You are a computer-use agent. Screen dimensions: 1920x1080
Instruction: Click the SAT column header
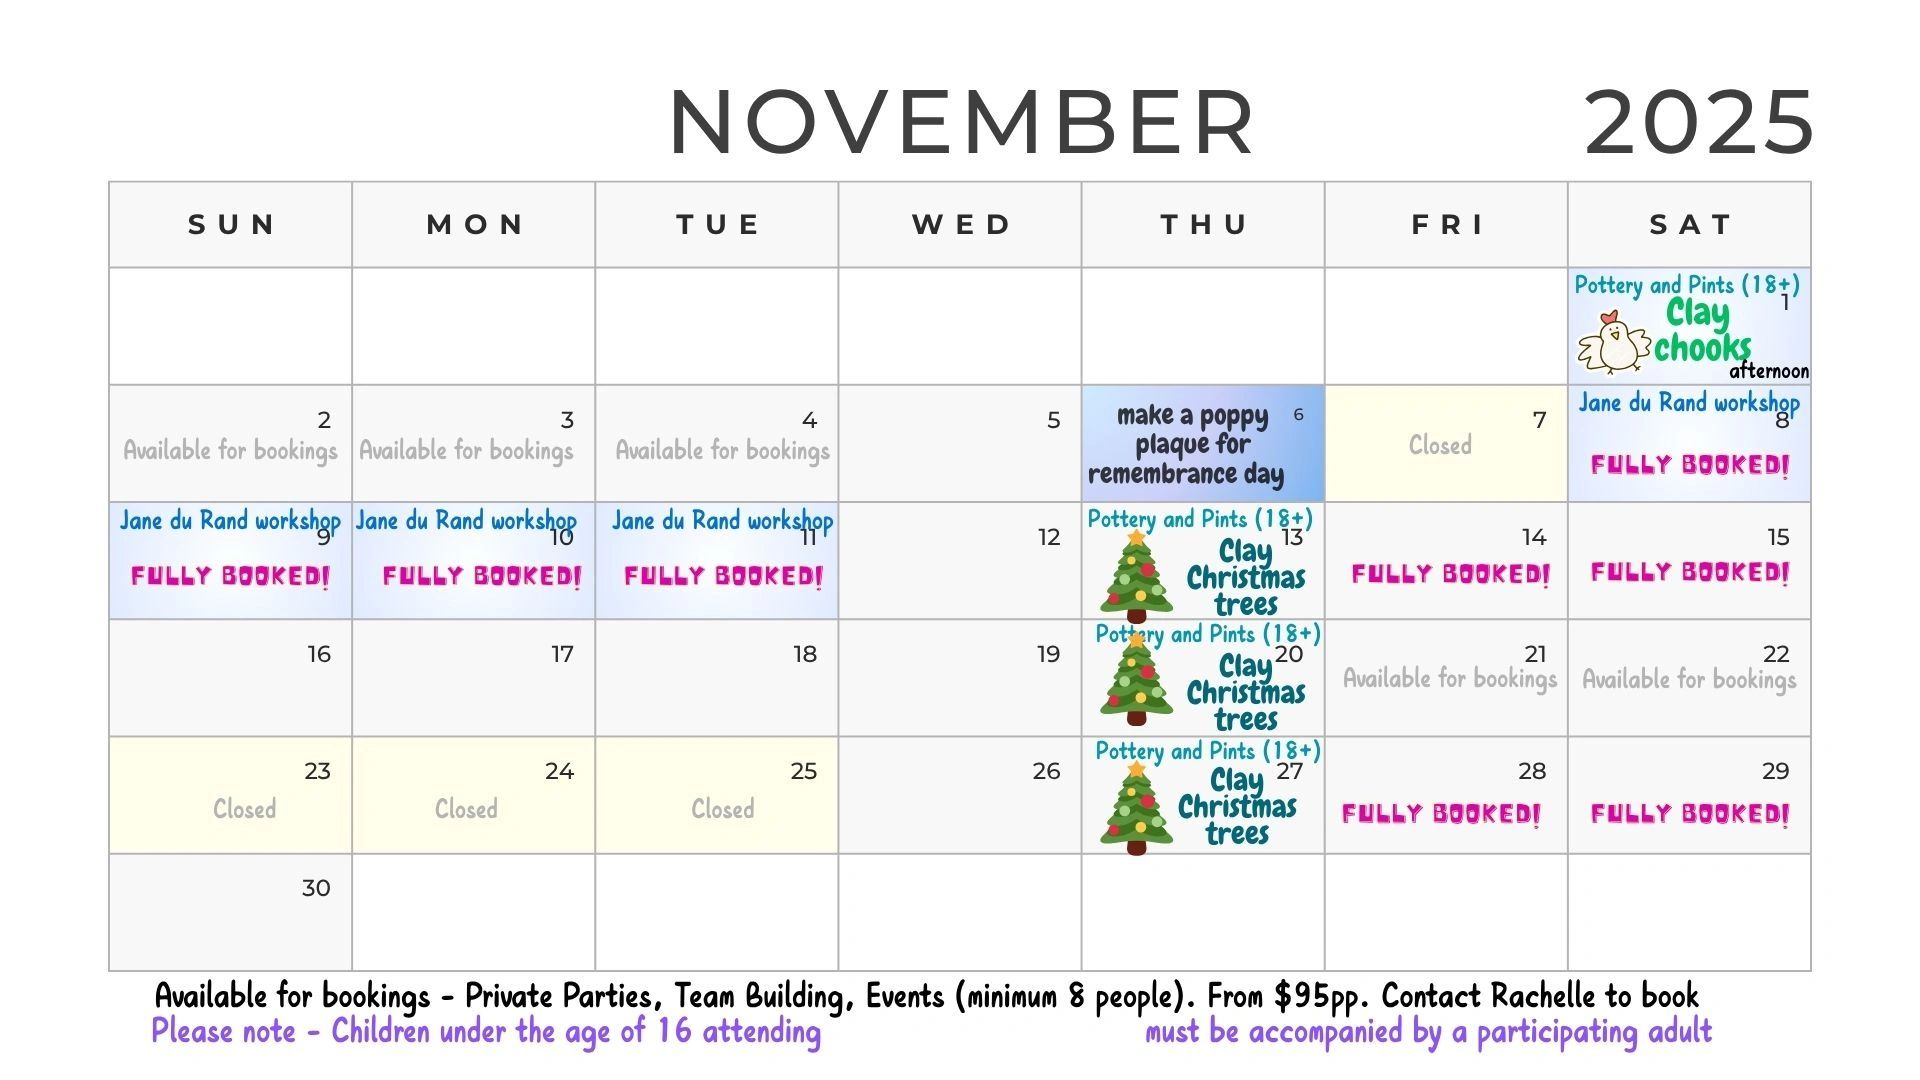pos(1689,225)
